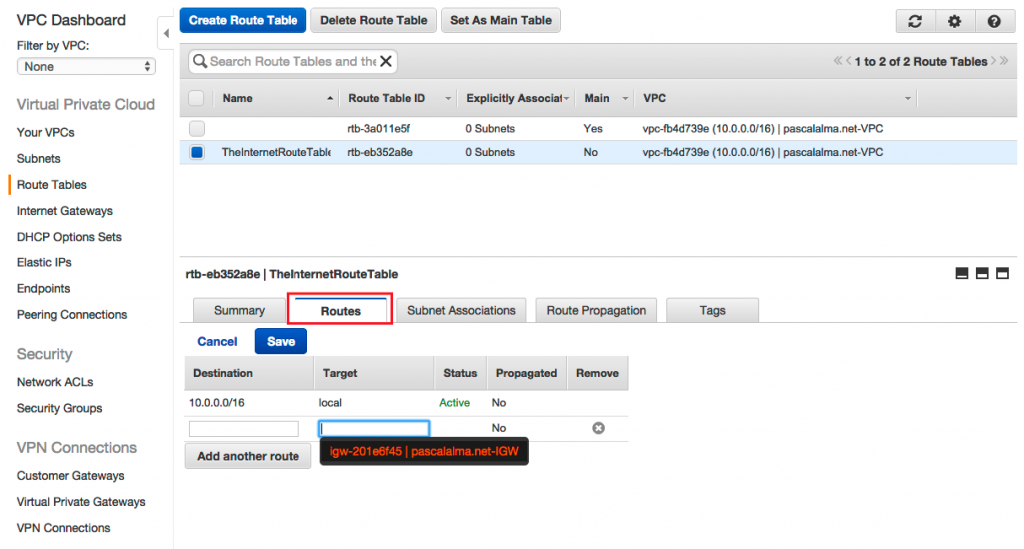The width and height of the screenshot is (1024, 549).
Task: Click Set As Main Table button
Action: pyautogui.click(x=501, y=20)
